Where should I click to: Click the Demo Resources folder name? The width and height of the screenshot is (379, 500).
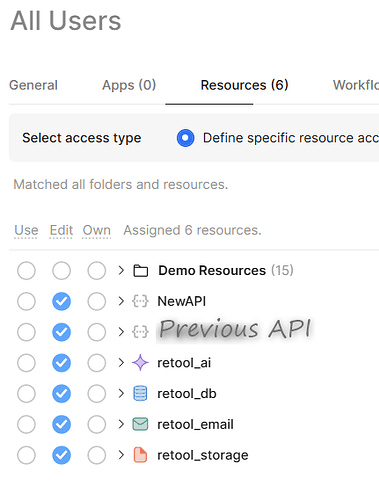[212, 271]
